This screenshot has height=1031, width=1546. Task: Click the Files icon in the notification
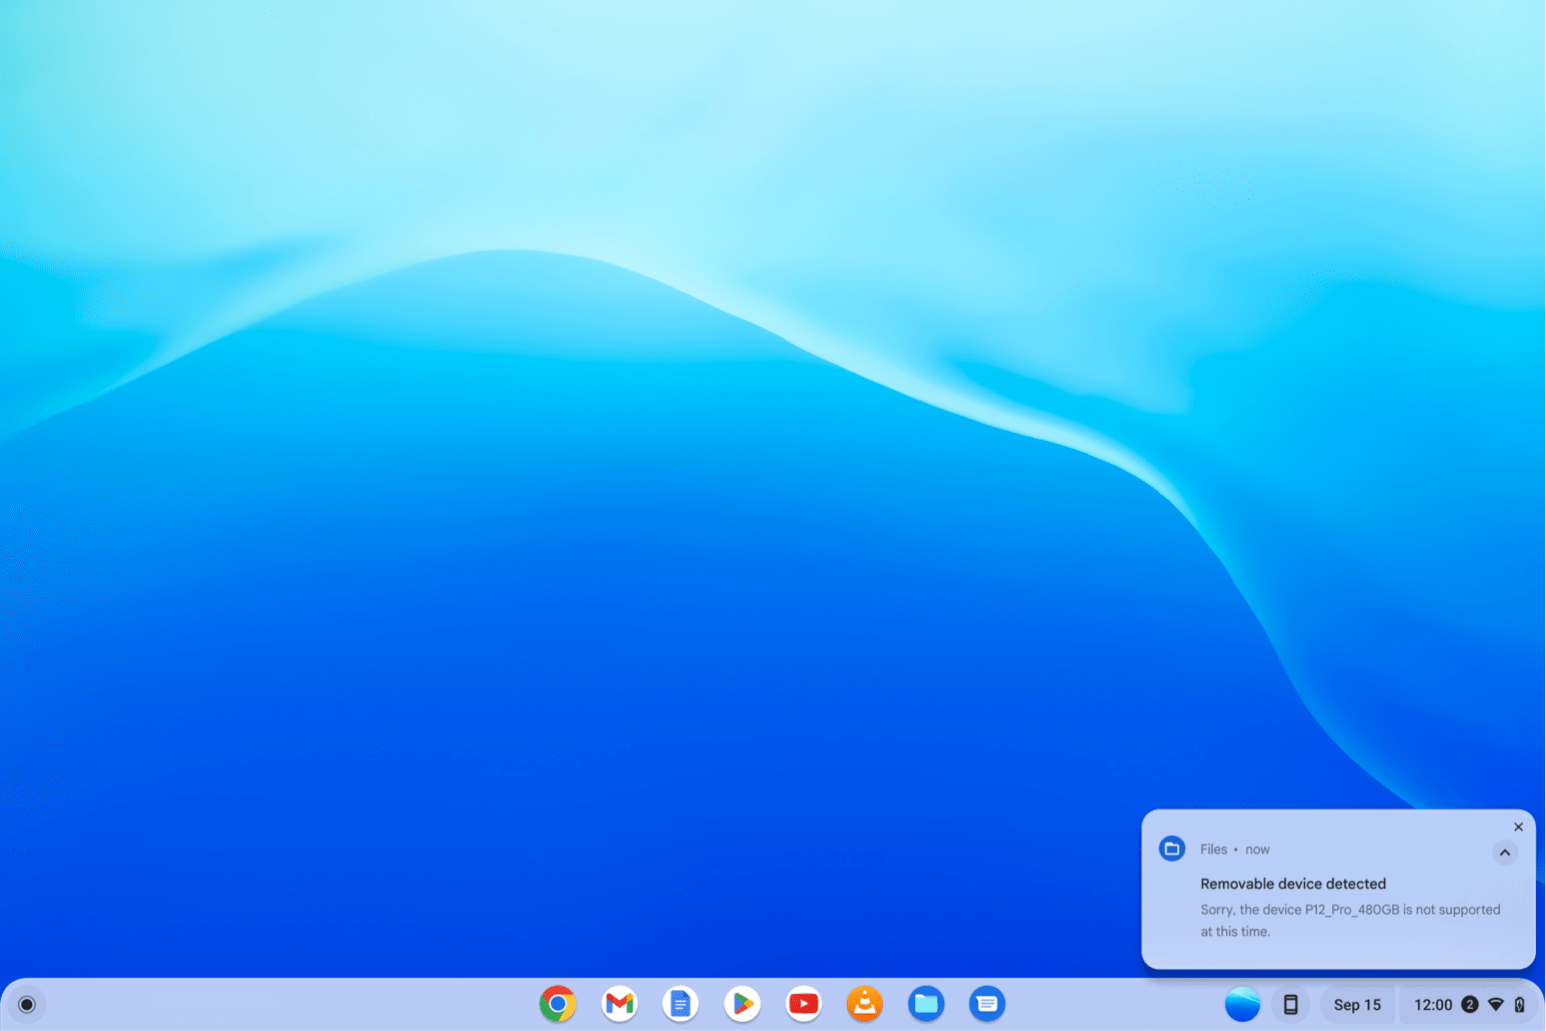[x=1172, y=849]
